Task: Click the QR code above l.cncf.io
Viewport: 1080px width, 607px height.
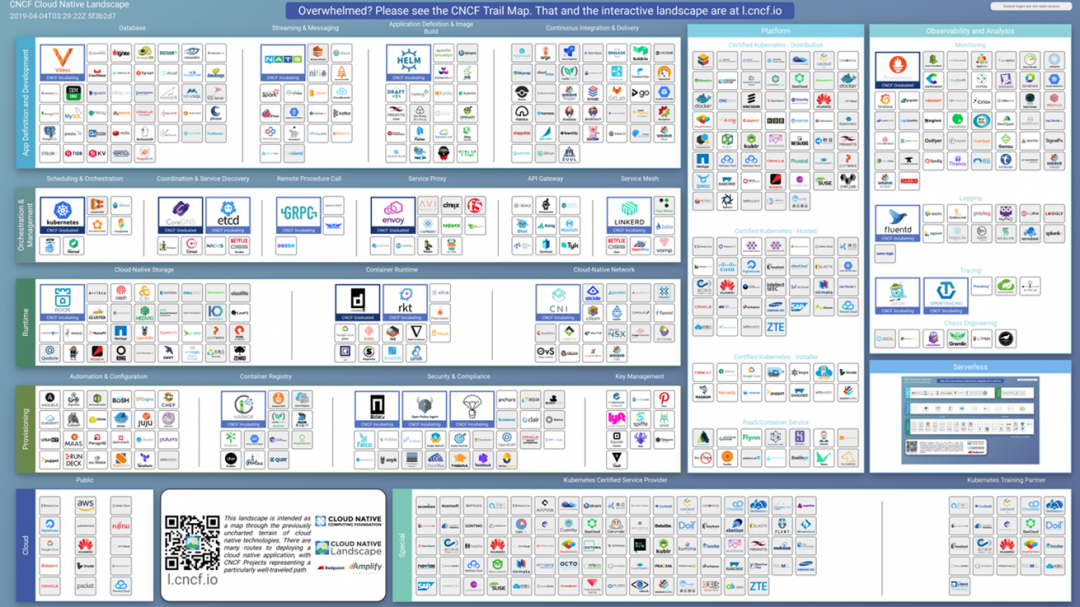Action: point(192,542)
